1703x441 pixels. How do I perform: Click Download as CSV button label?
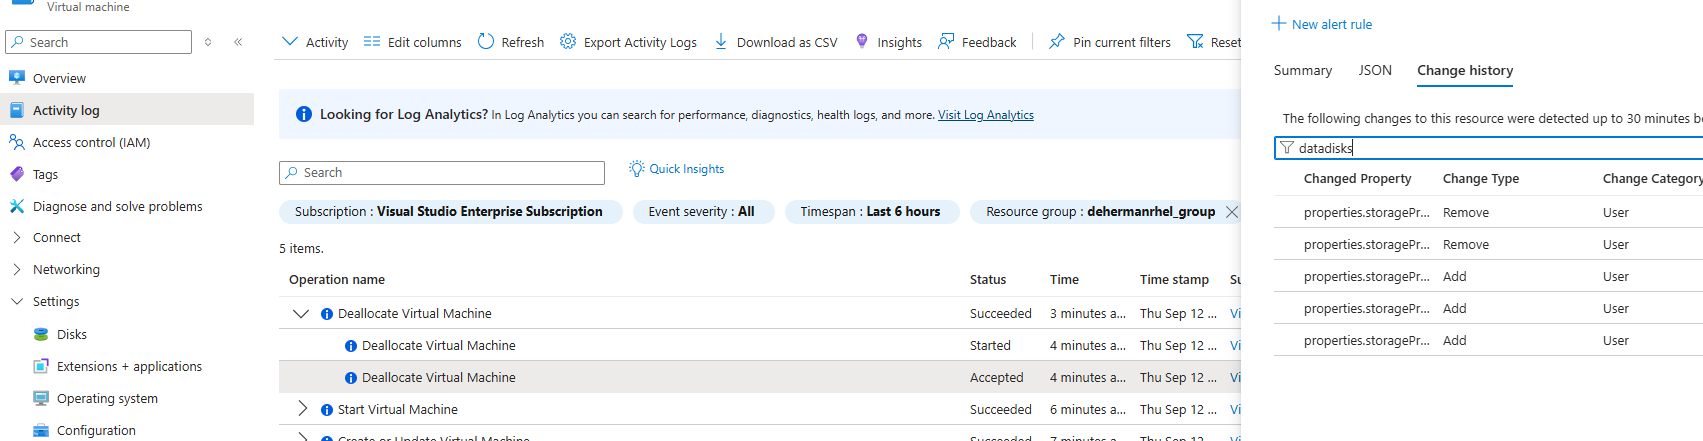tap(787, 42)
